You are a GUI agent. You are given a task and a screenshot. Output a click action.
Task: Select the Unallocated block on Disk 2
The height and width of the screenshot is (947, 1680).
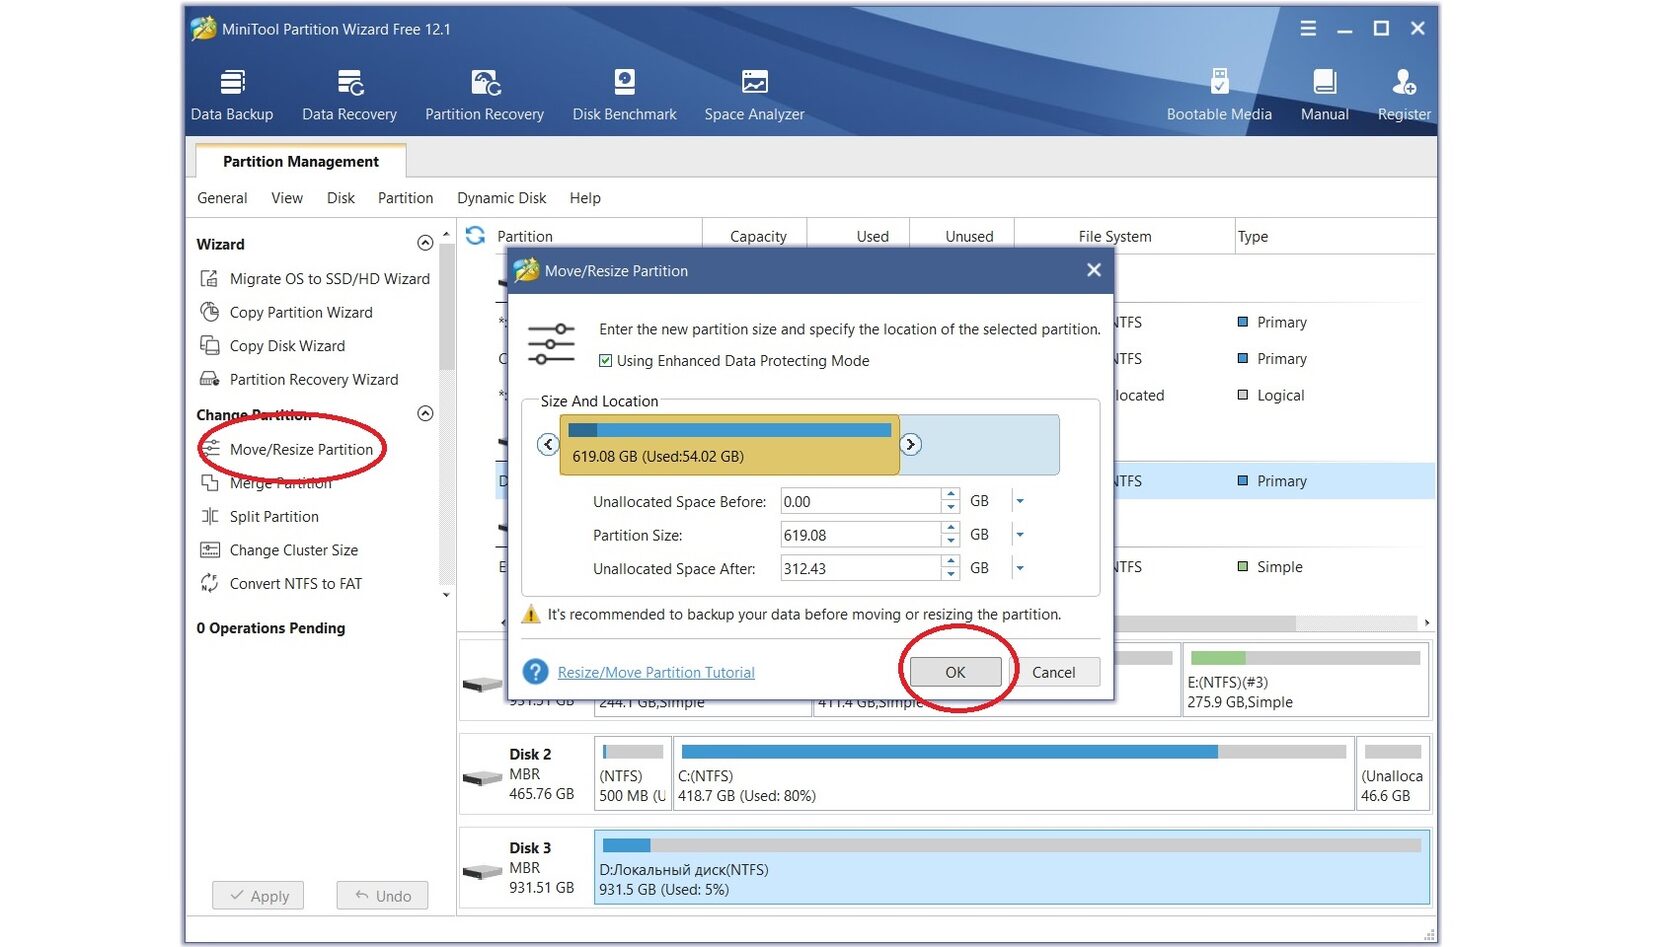pos(1393,774)
